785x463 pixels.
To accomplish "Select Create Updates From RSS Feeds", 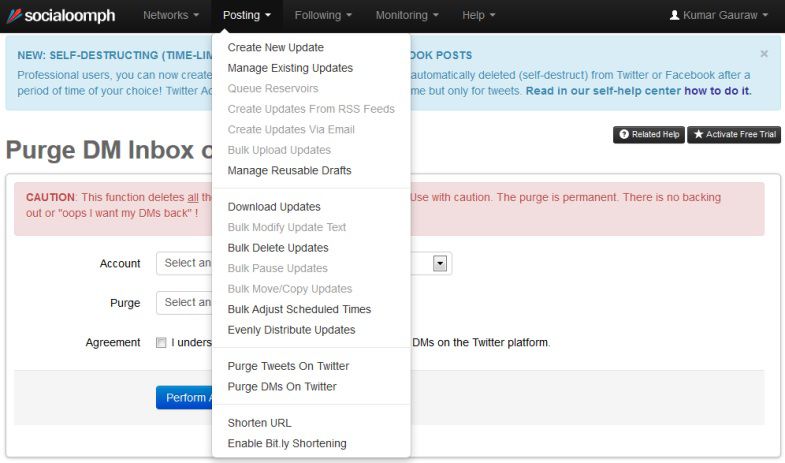I will [x=311, y=109].
